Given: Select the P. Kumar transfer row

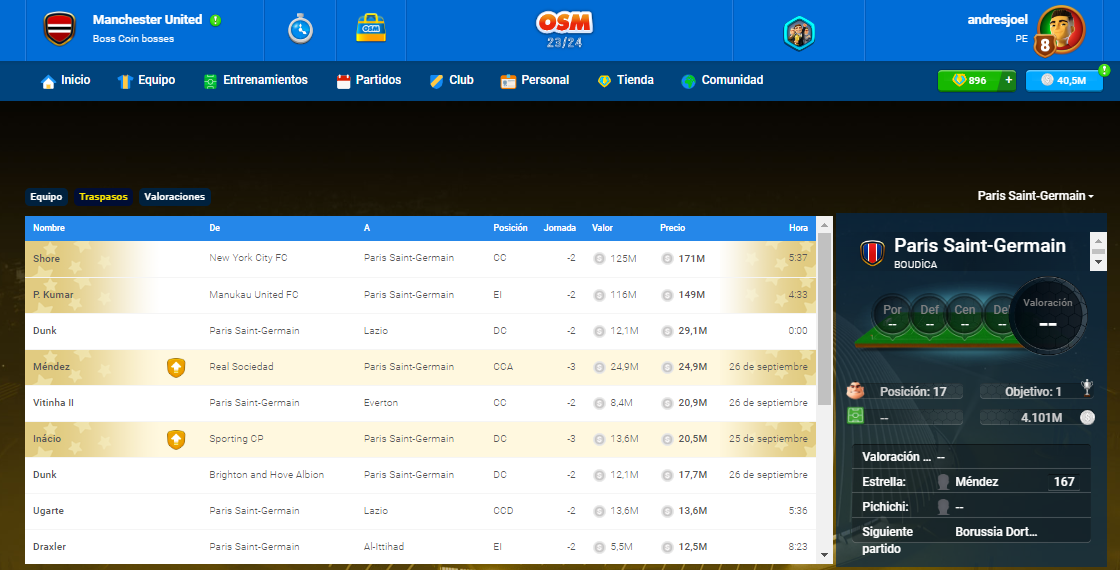Looking at the screenshot, I should click(421, 295).
